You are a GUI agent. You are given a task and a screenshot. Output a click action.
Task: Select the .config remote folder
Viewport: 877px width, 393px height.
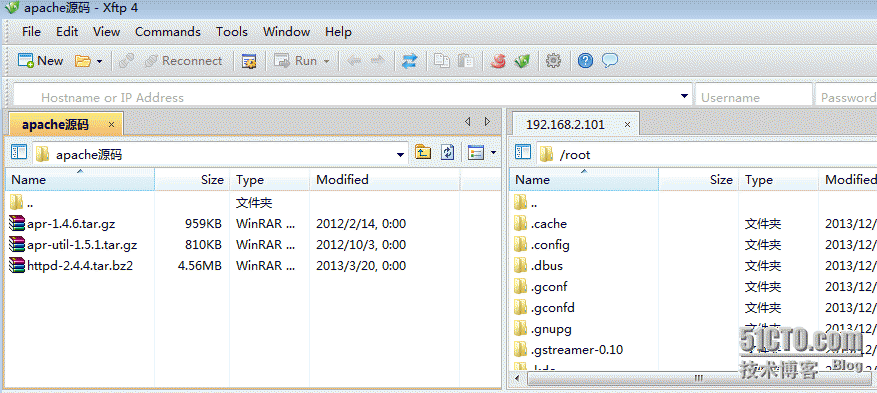click(541, 245)
